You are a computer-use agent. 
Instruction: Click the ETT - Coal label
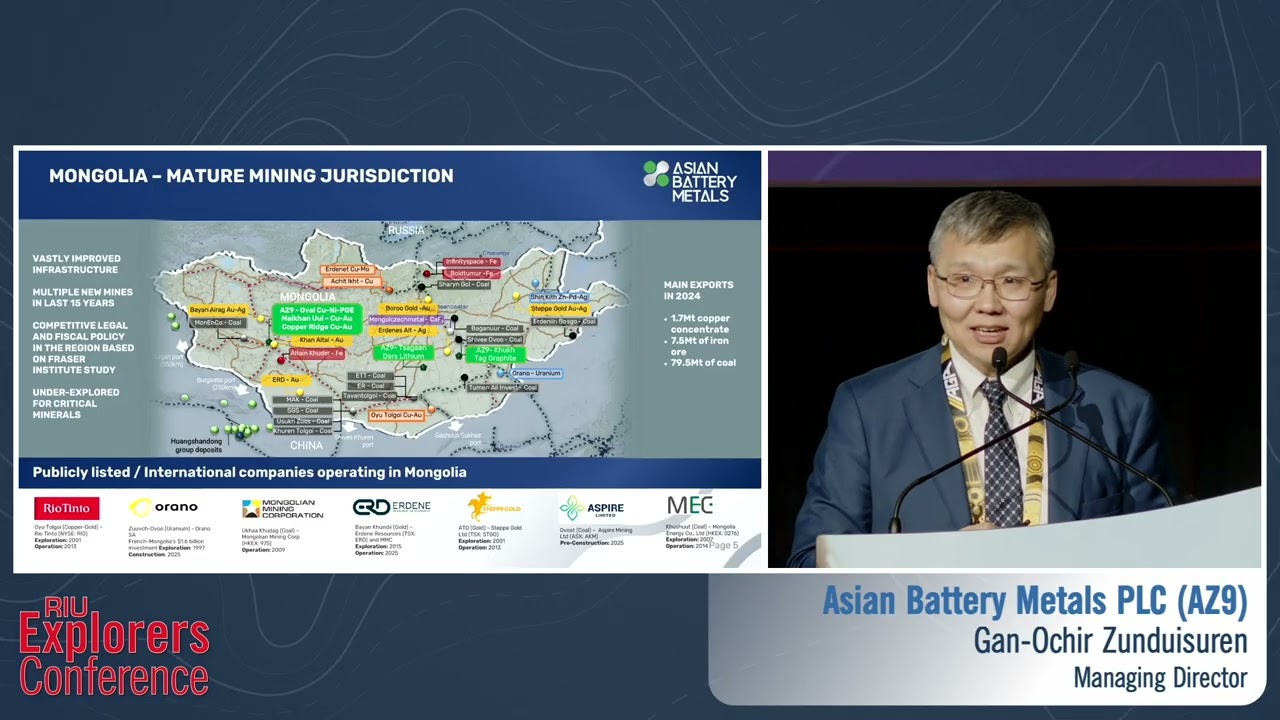[x=371, y=375]
